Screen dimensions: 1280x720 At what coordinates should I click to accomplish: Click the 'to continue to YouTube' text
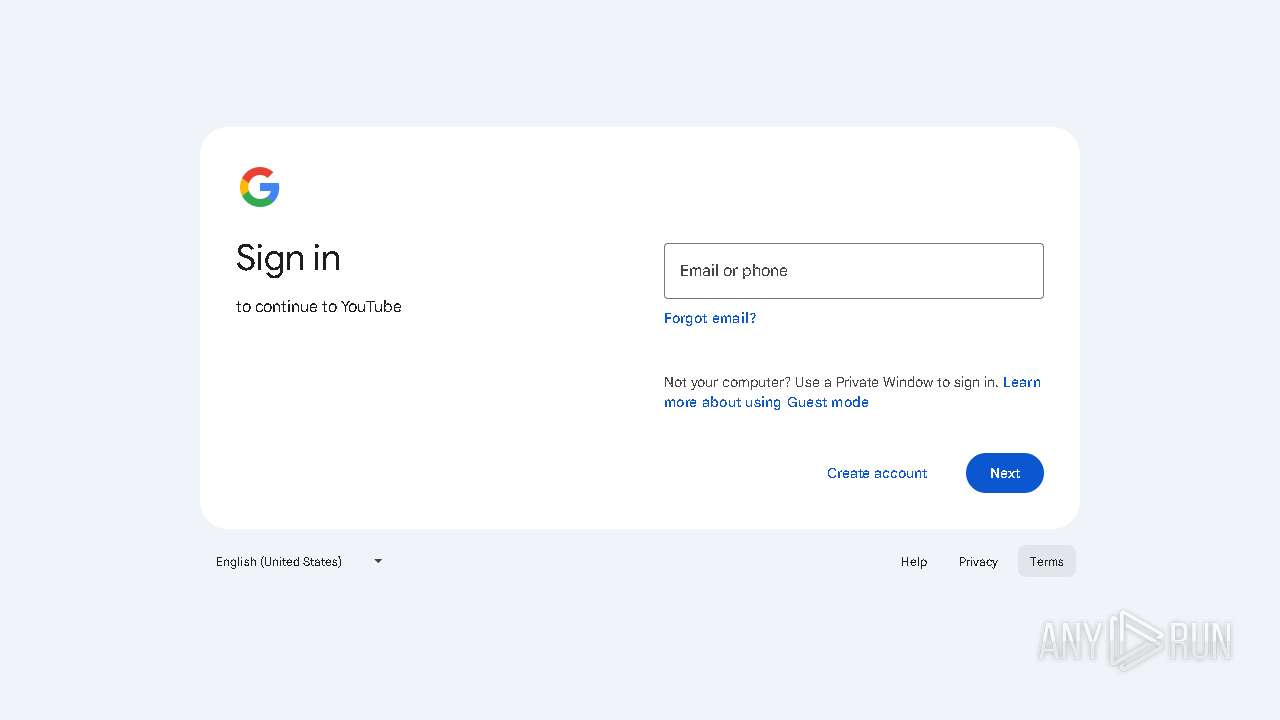coord(319,306)
